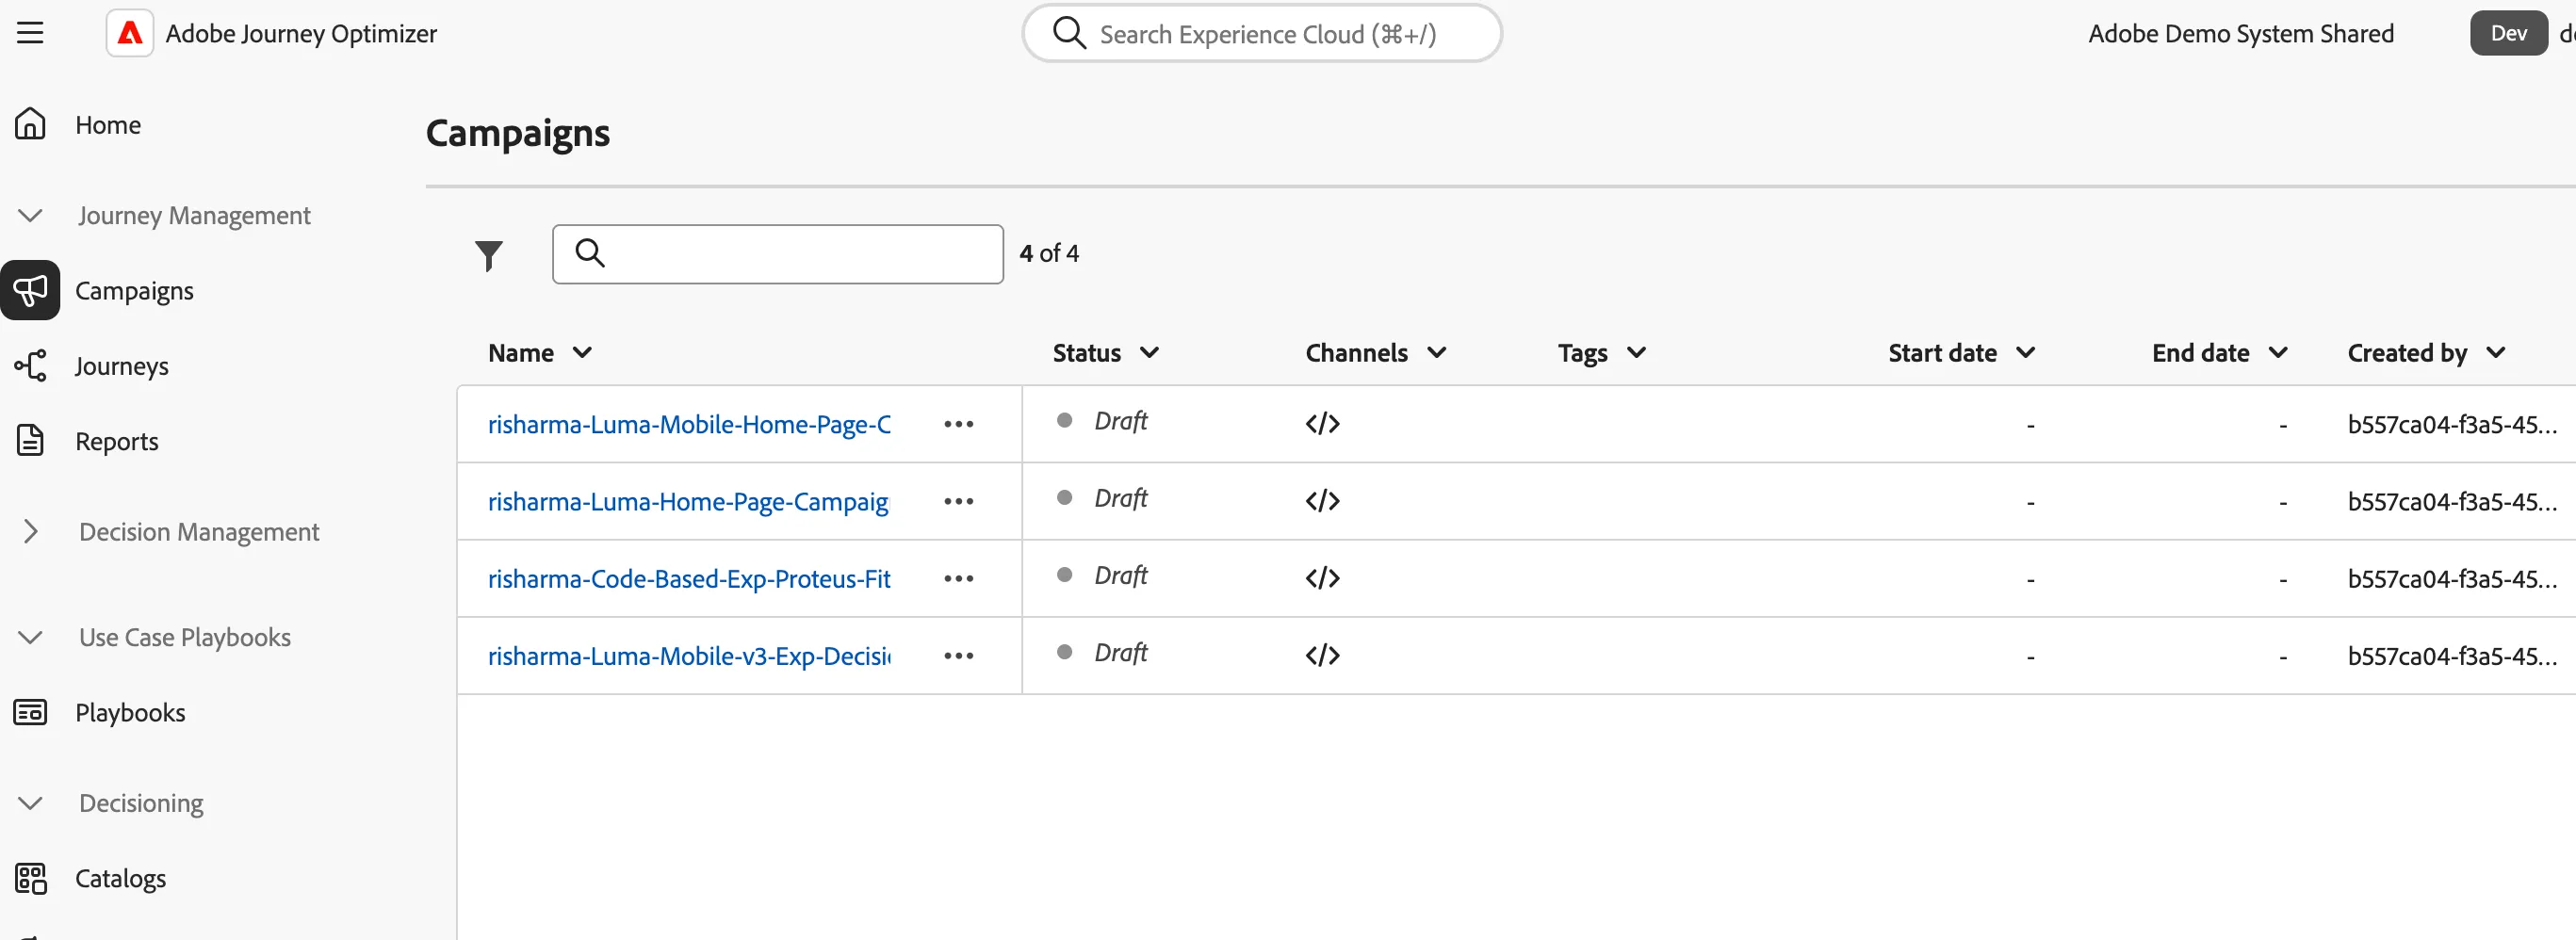
Task: Open the risharma-Luma-Mobile-v3-Exp-Decision campaign link
Action: point(689,656)
